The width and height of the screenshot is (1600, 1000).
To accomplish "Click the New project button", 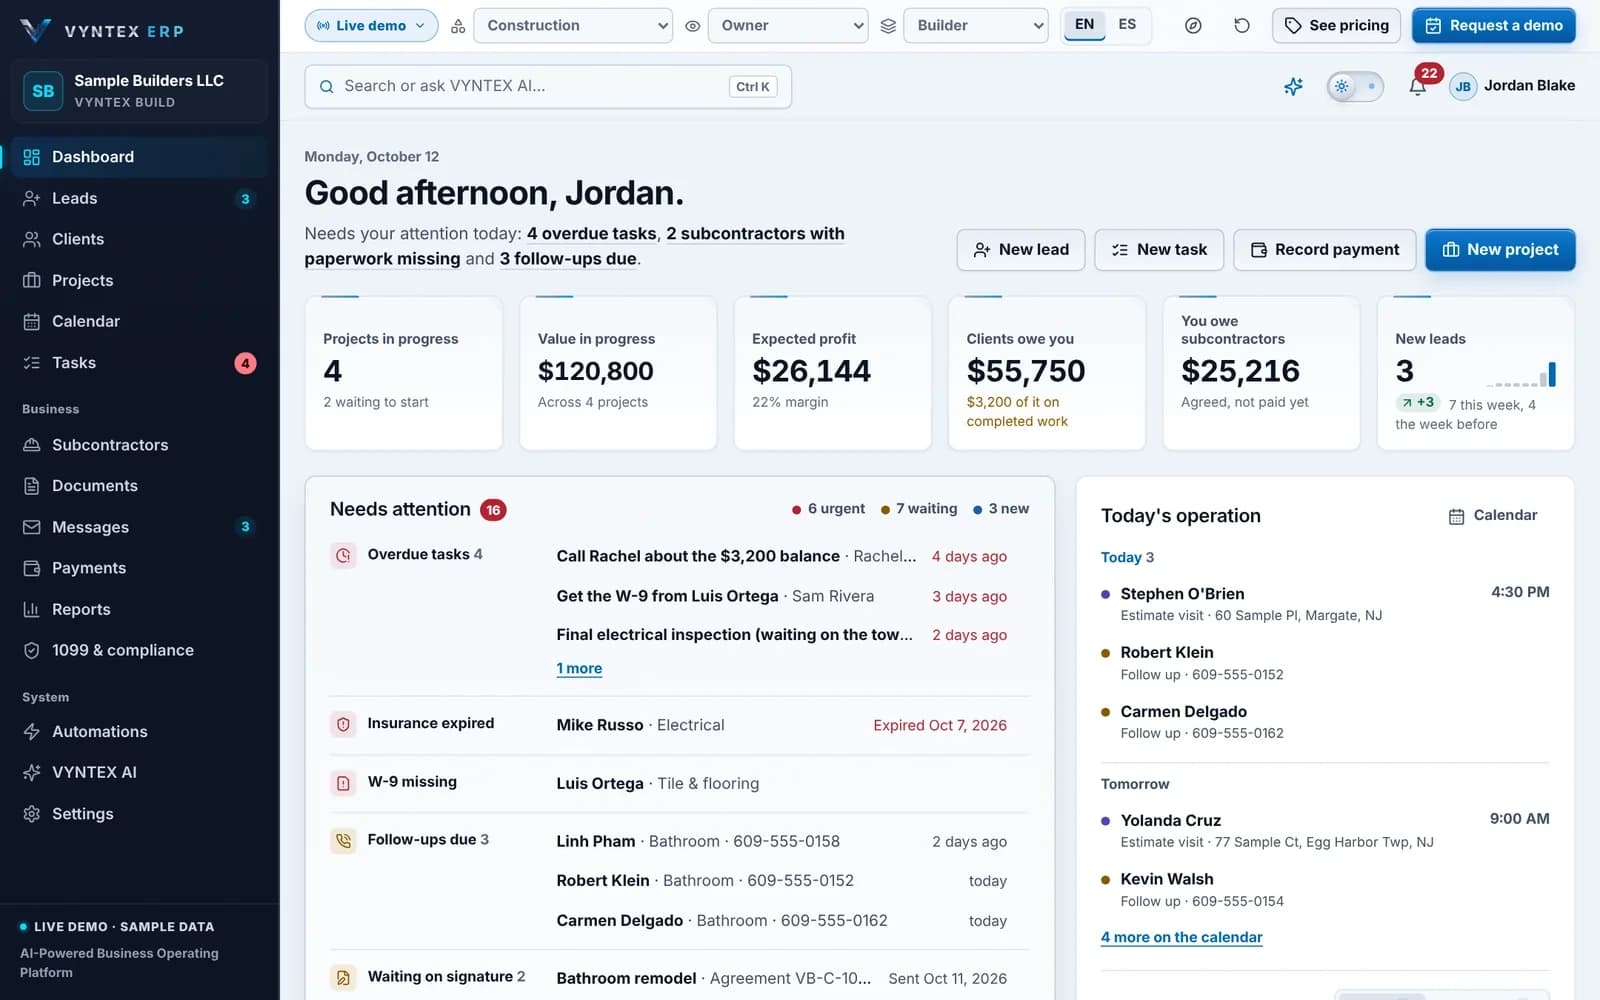I will (x=1500, y=250).
